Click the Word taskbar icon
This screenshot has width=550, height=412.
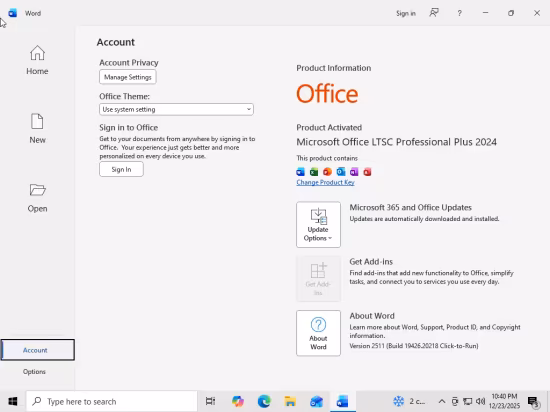point(342,401)
